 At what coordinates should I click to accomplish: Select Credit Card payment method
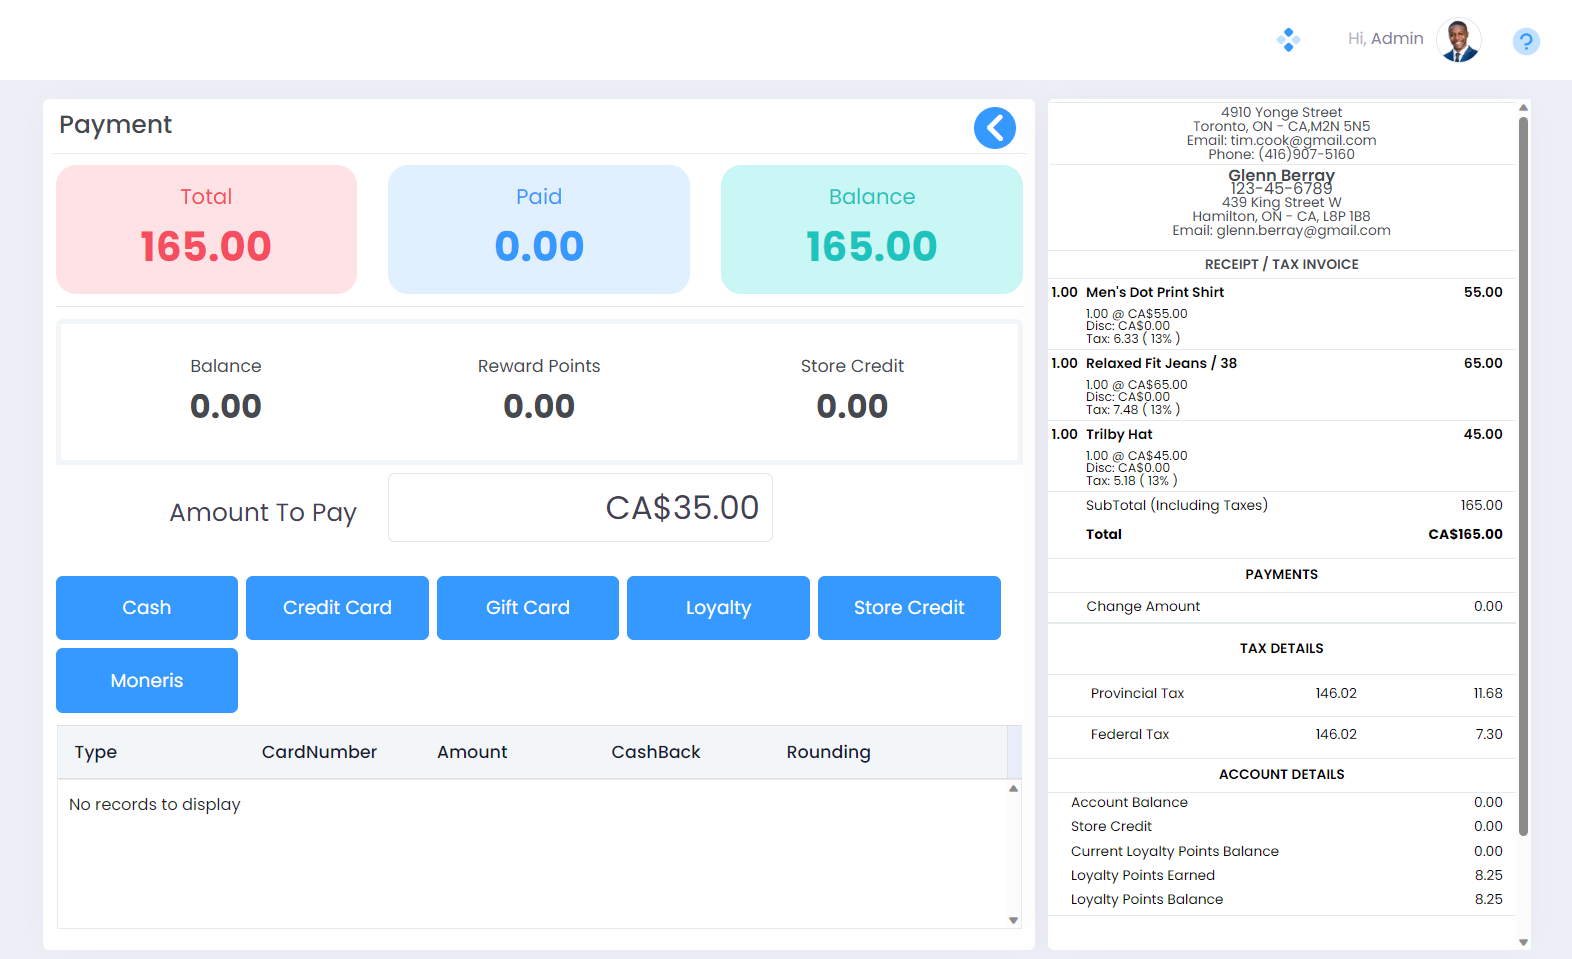337,608
